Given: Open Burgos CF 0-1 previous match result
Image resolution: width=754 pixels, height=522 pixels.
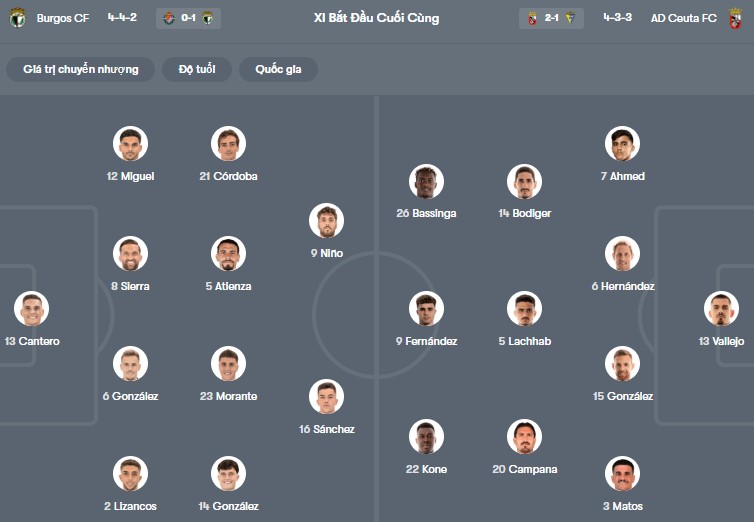Looking at the screenshot, I should click(x=188, y=18).
